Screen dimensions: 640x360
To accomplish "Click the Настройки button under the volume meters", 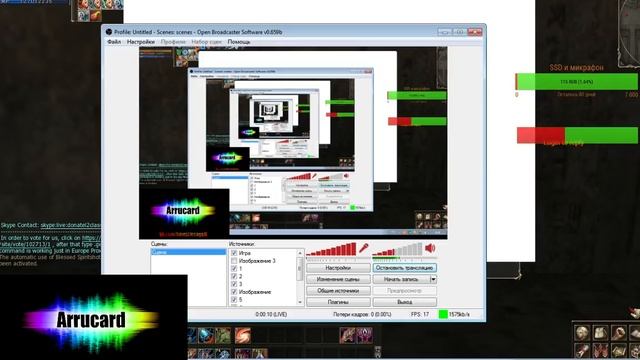I will [338, 268].
